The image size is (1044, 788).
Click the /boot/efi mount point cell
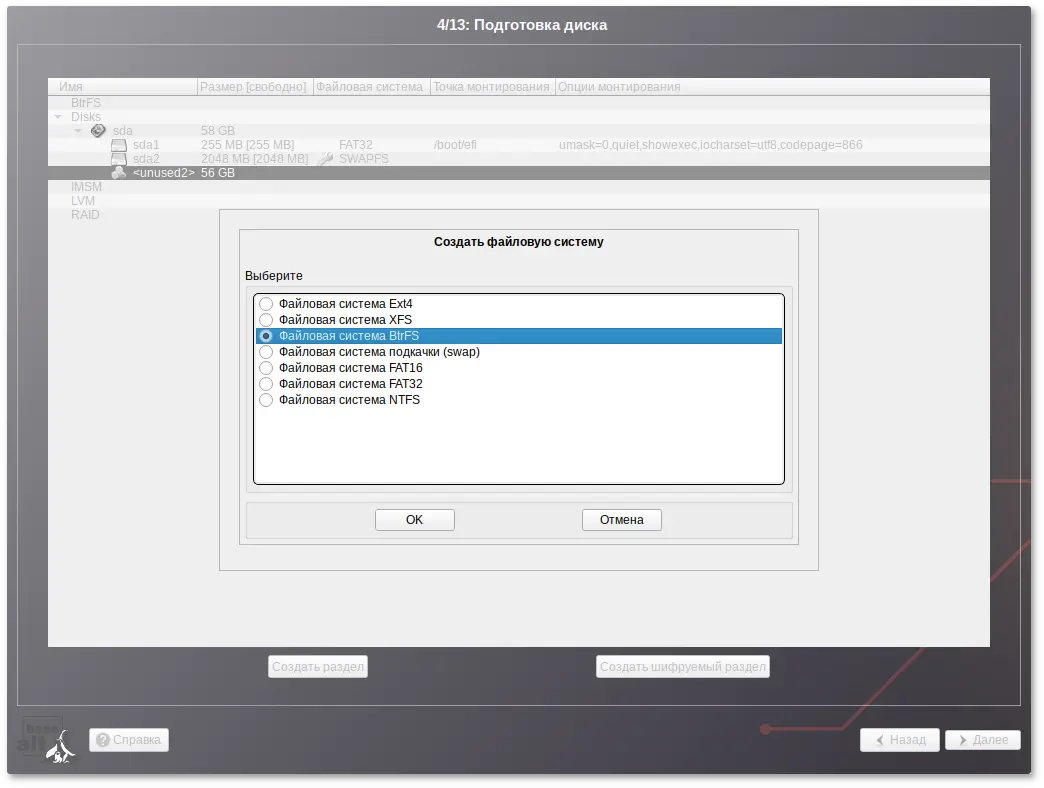pyautogui.click(x=455, y=145)
